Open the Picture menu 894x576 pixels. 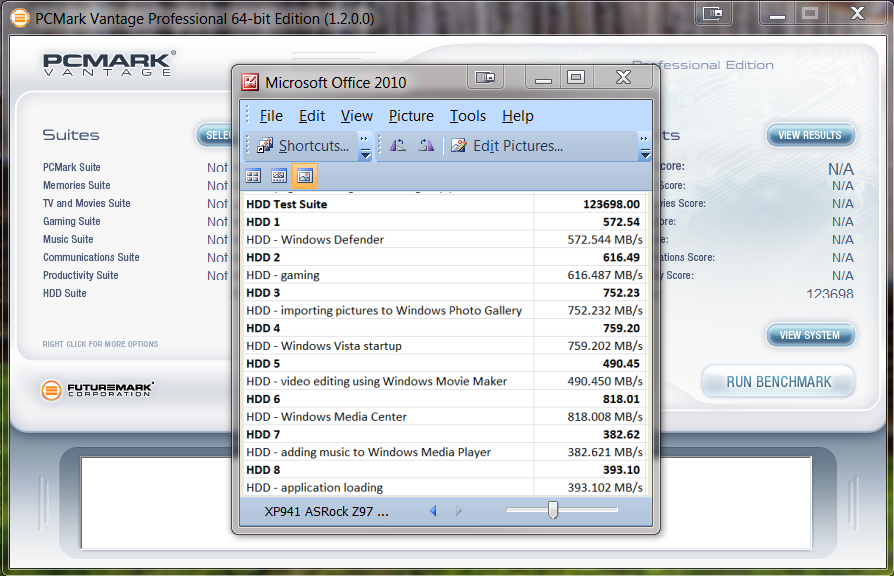[x=411, y=116]
